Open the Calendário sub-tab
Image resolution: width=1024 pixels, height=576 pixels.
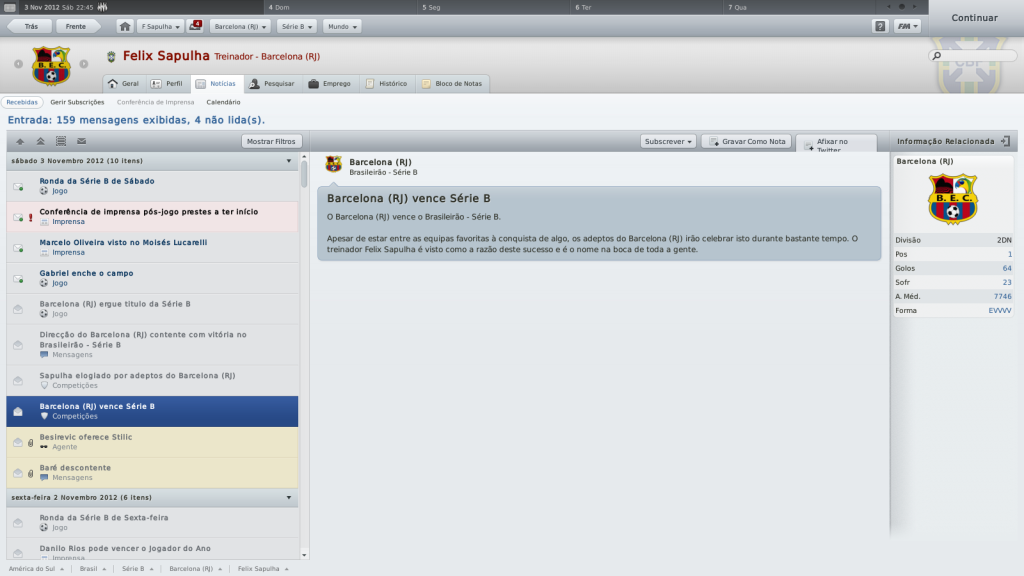click(x=223, y=102)
